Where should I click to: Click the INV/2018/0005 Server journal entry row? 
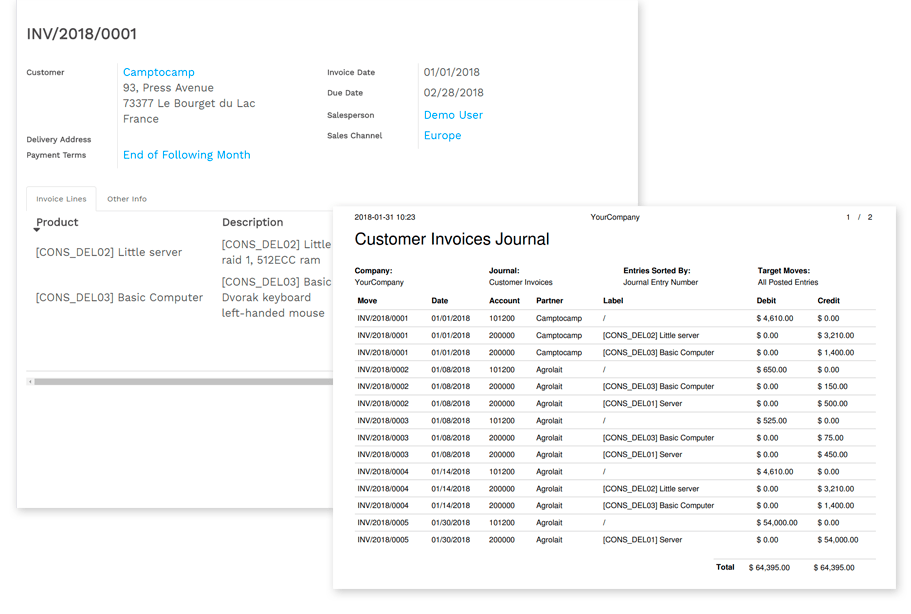(x=615, y=540)
